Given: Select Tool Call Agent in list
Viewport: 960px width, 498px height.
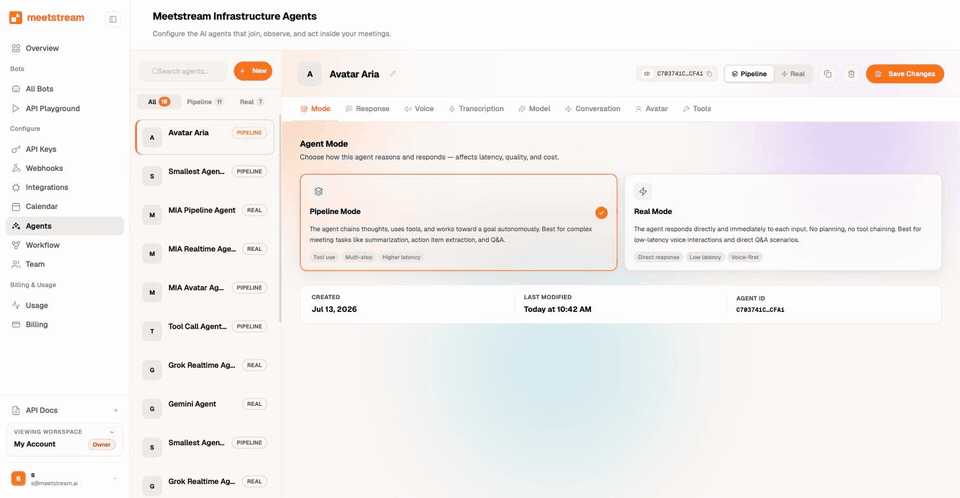Looking at the screenshot, I should [x=204, y=331].
